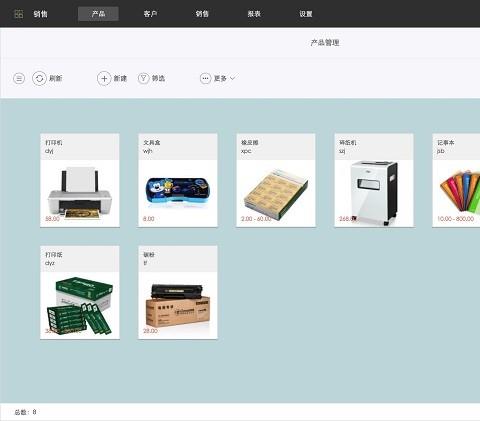Screen dimensions: 480x421
Task: Open the app grid icon beside 销售 title
Action: click(x=19, y=14)
